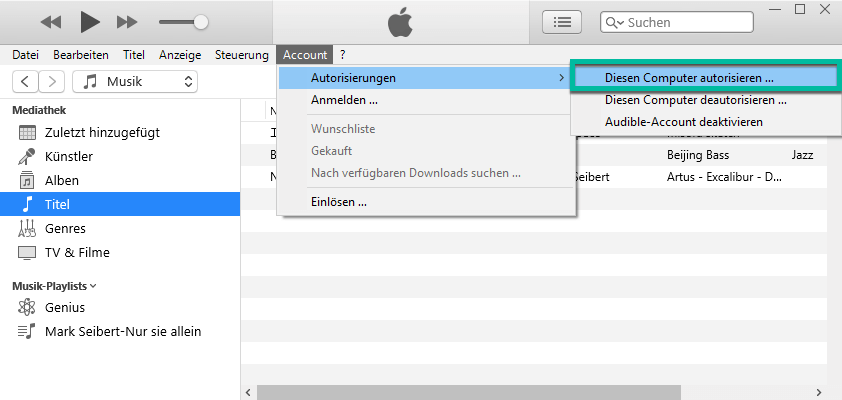Image resolution: width=842 pixels, height=400 pixels.
Task: Select Alben in the sidebar
Action: 120,180
